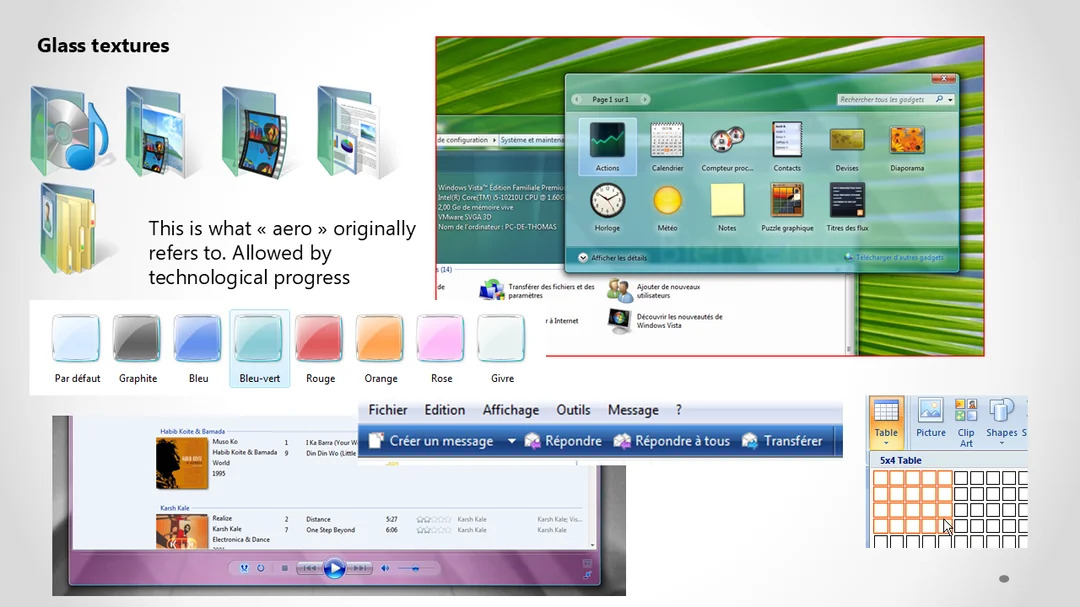Choose the Graphite glass color
Viewport: 1080px width, 607px height.
click(x=137, y=349)
